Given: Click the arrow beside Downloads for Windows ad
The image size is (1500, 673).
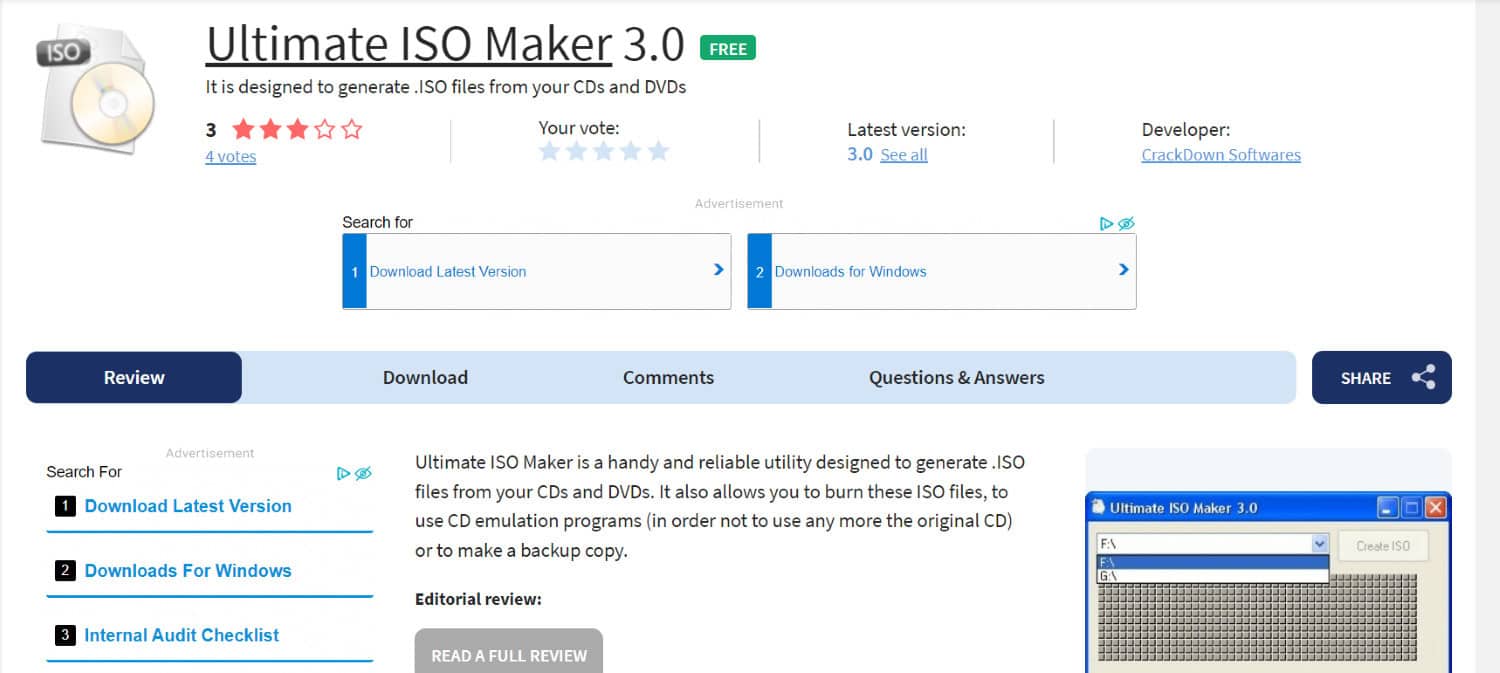Looking at the screenshot, I should point(1123,270).
